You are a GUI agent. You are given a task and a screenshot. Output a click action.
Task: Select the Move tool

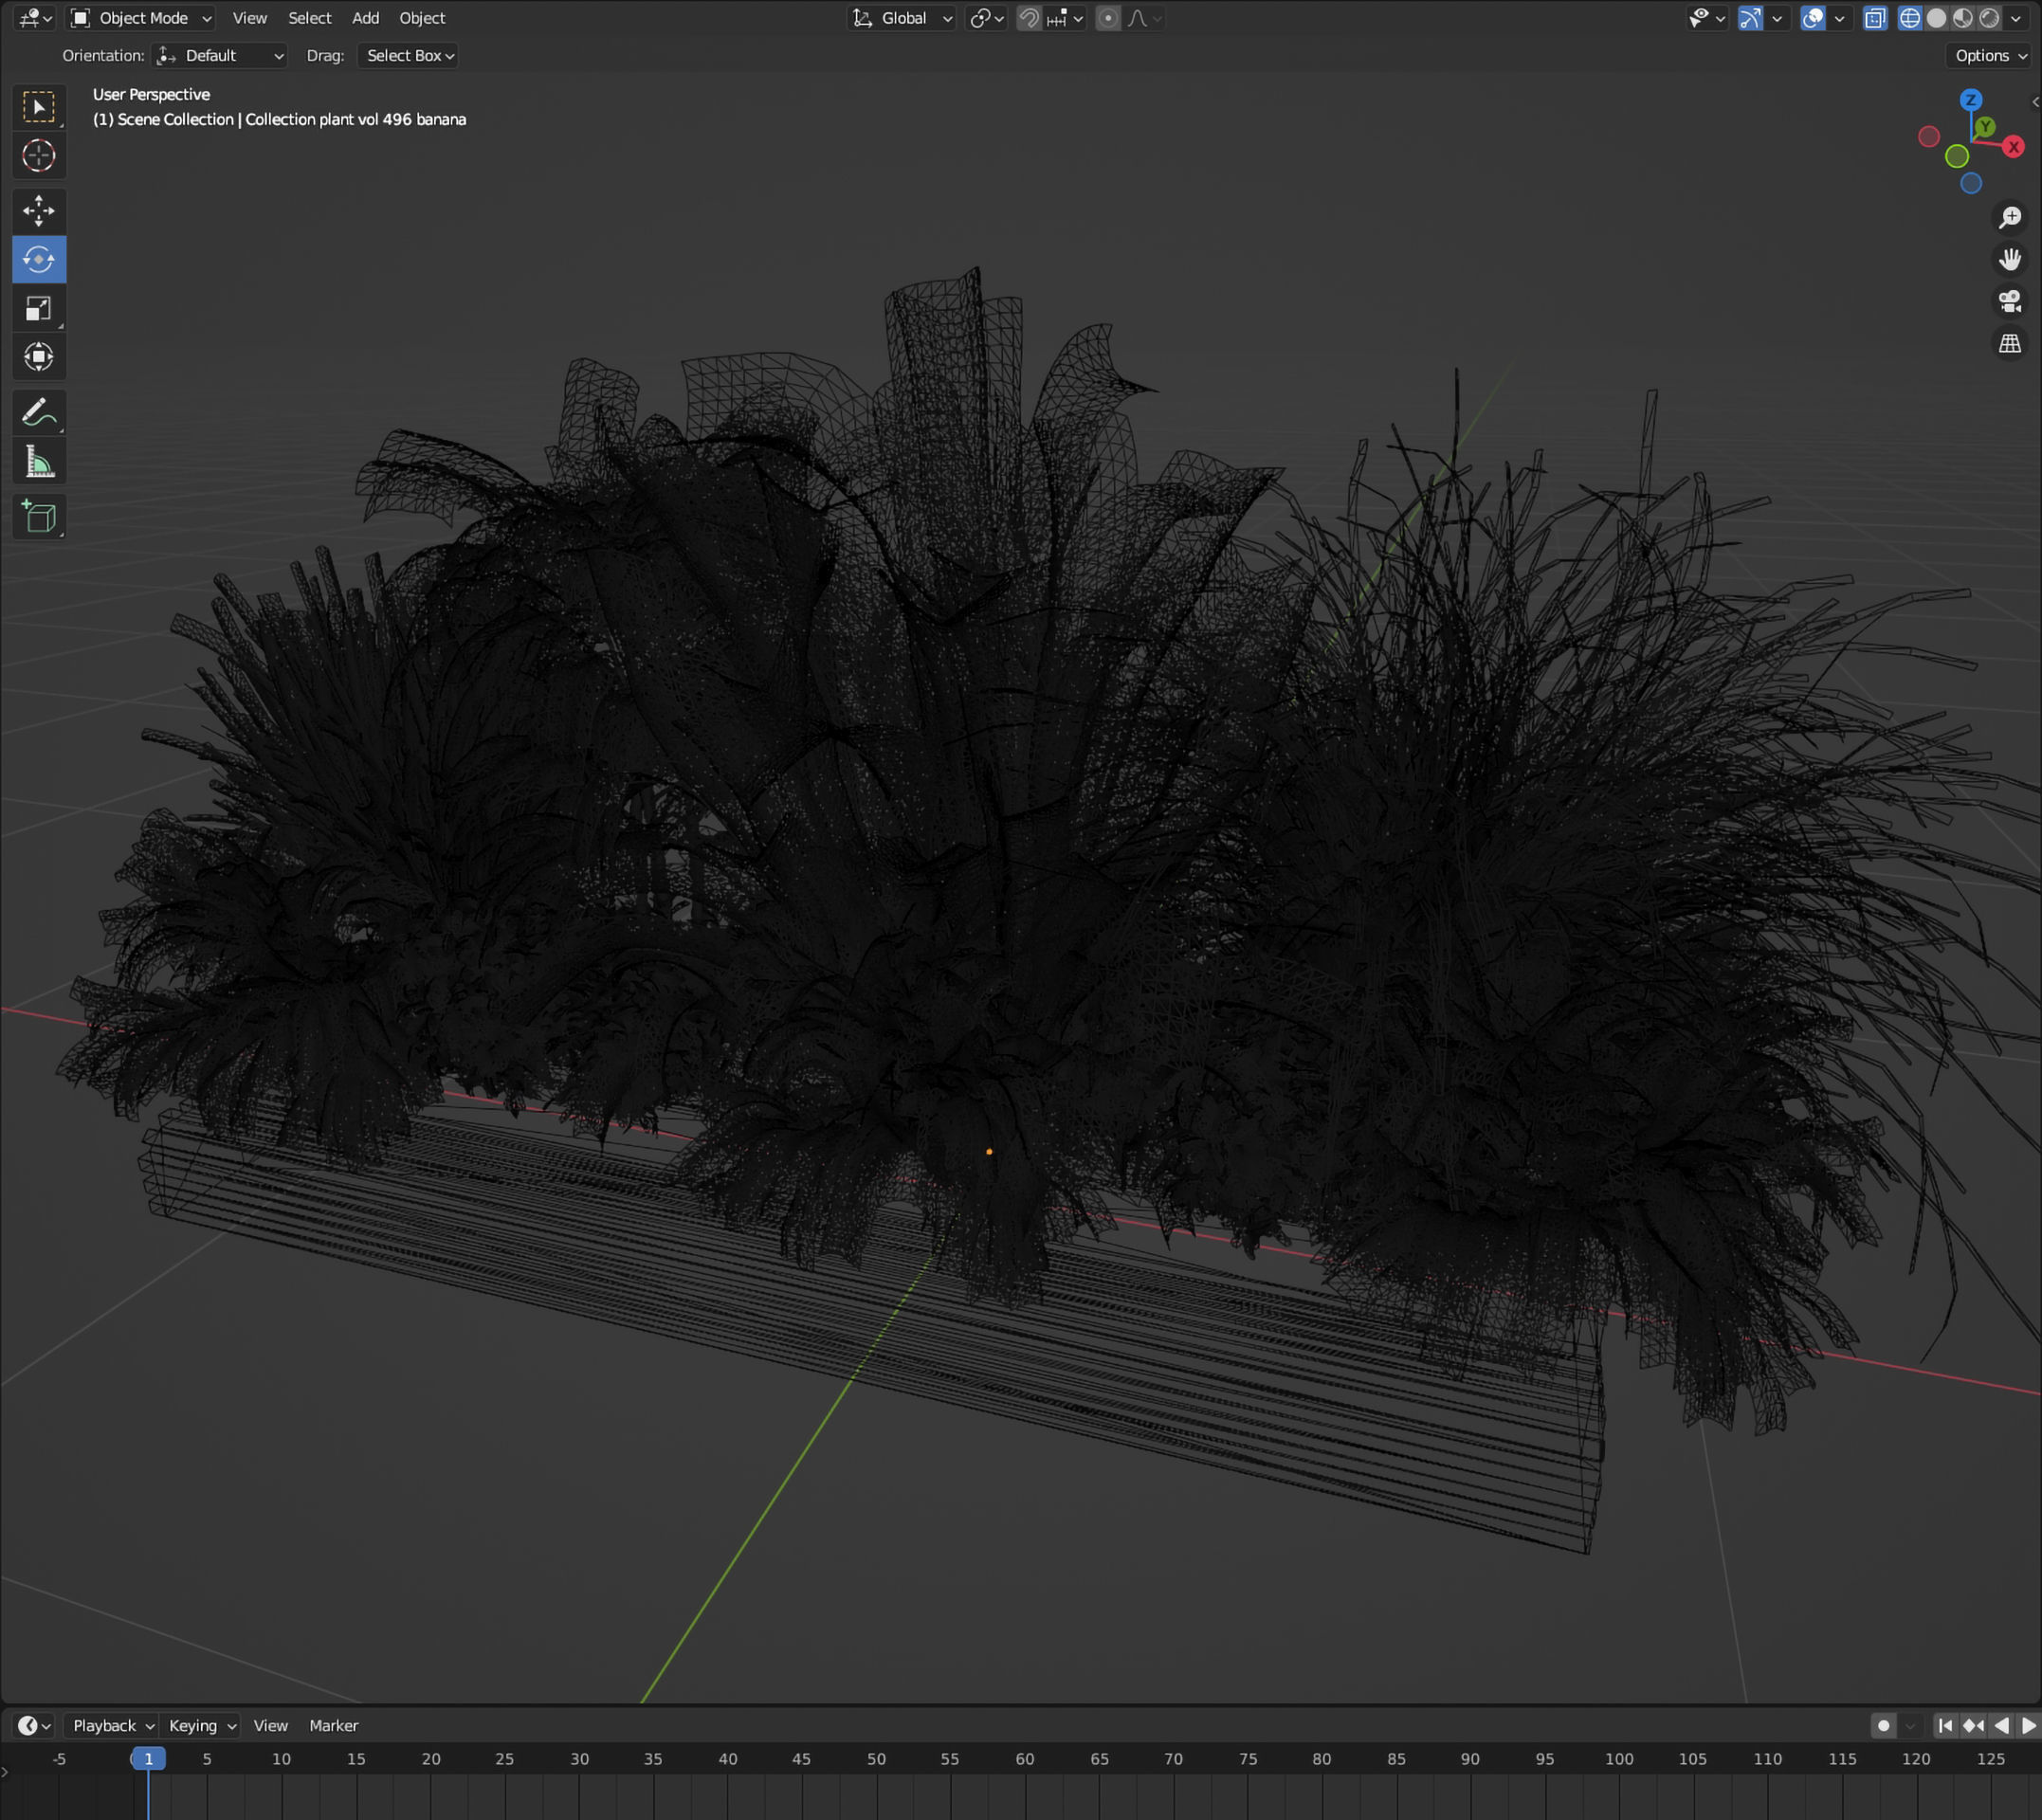coord(39,210)
